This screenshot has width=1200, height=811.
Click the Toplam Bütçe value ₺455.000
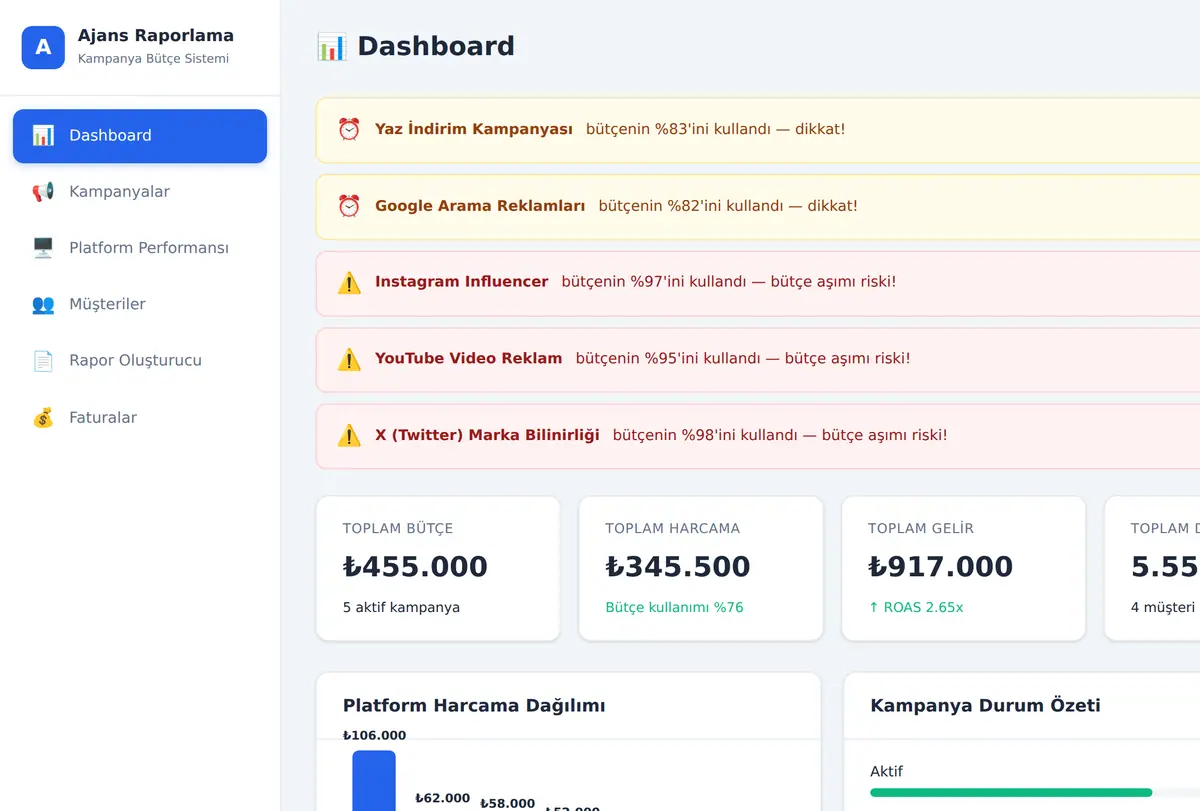[415, 566]
